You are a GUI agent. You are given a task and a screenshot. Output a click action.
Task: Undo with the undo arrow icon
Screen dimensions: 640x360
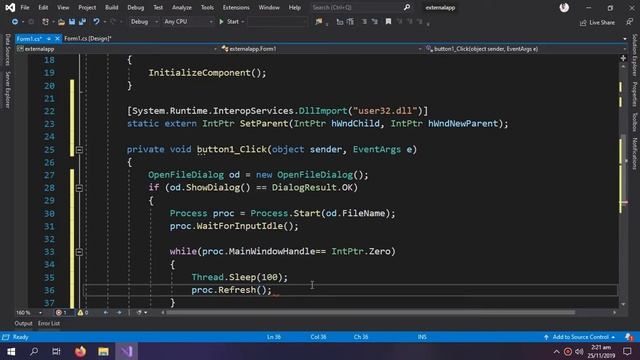(x=96, y=22)
